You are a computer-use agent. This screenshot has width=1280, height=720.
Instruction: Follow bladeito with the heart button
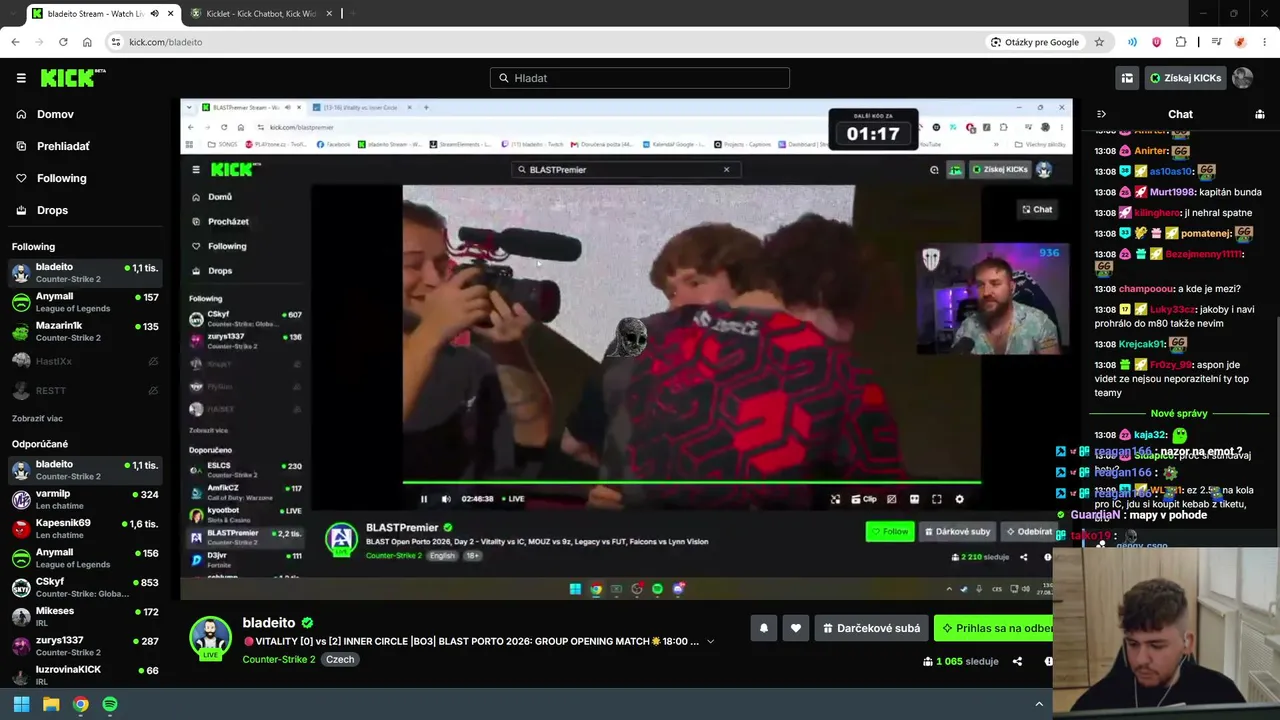[796, 628]
